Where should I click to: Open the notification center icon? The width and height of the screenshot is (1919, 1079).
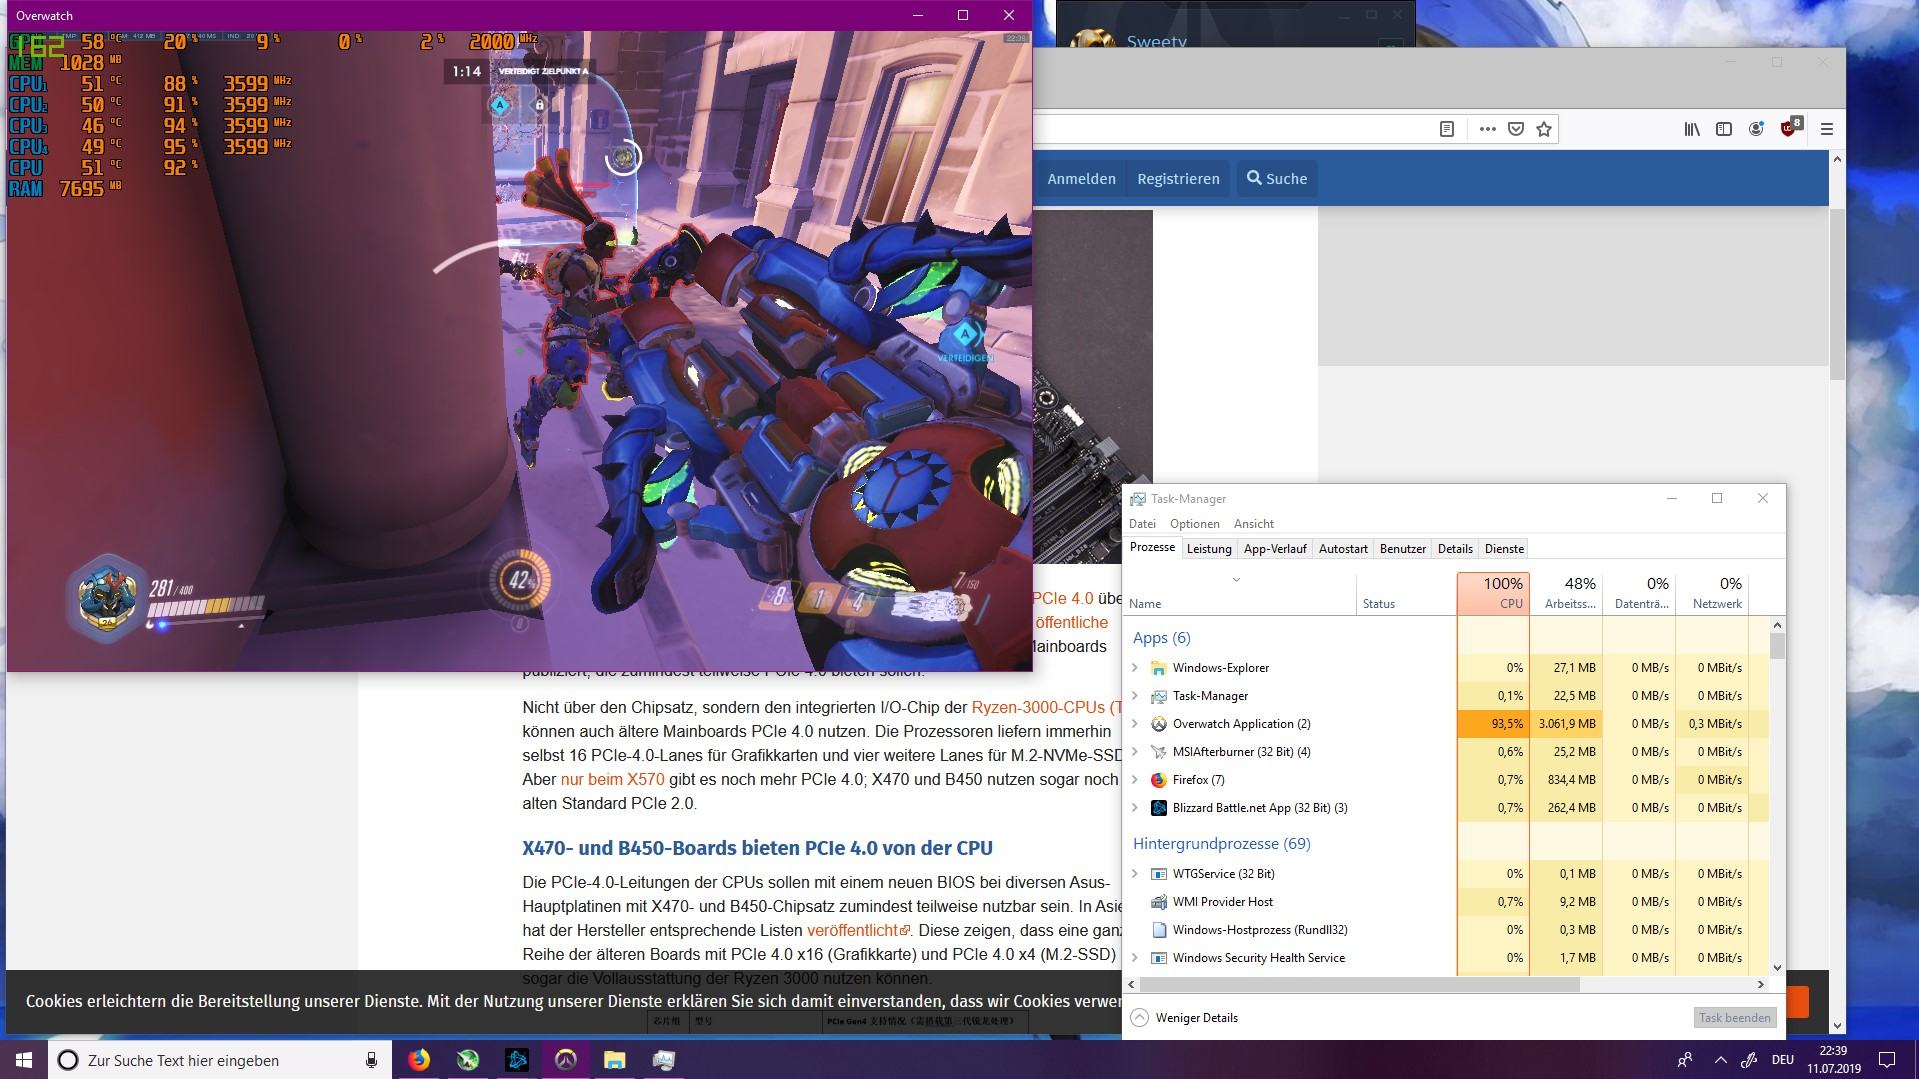coord(1887,1060)
